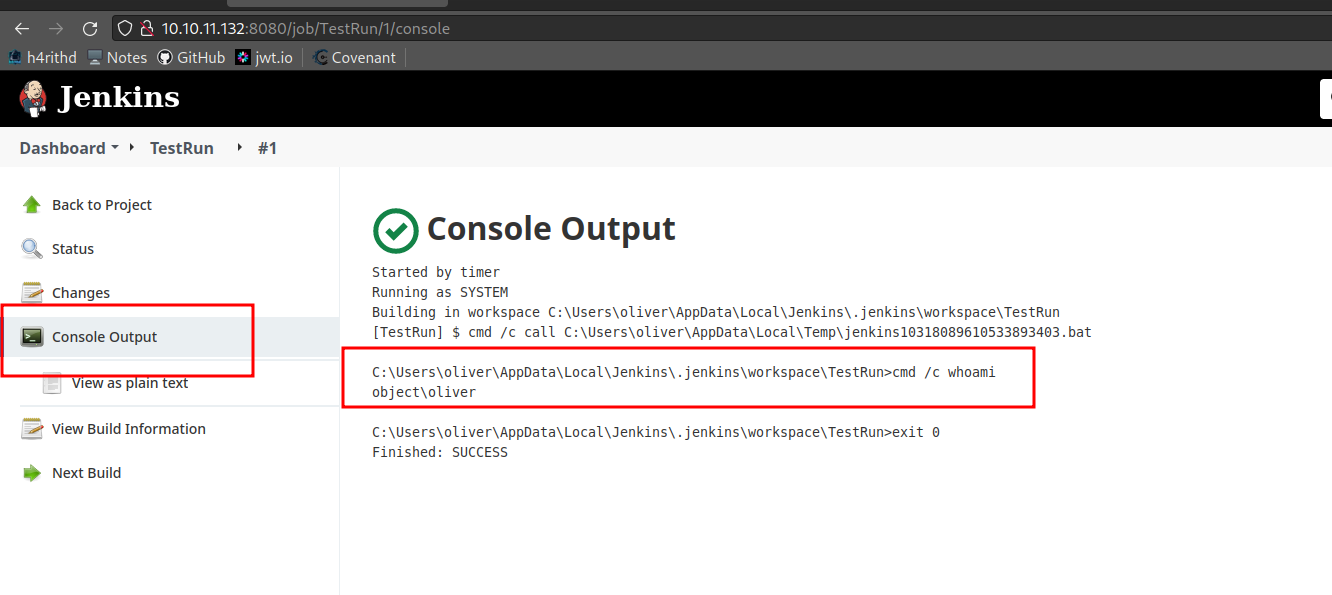Open the jwt.io bookmark
This screenshot has height=595, width=1332.
coord(264,58)
